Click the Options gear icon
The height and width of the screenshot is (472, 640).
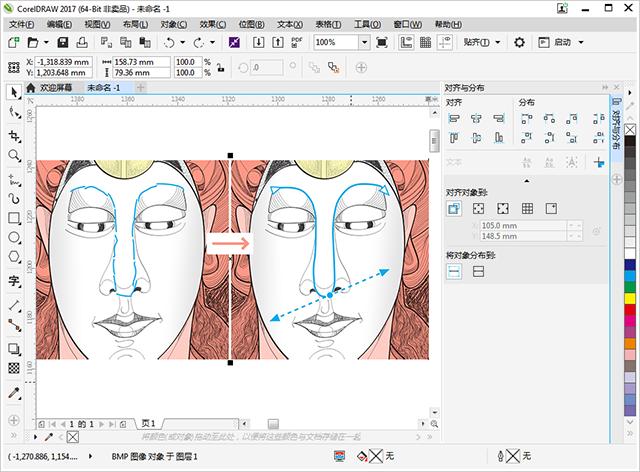tap(519, 42)
